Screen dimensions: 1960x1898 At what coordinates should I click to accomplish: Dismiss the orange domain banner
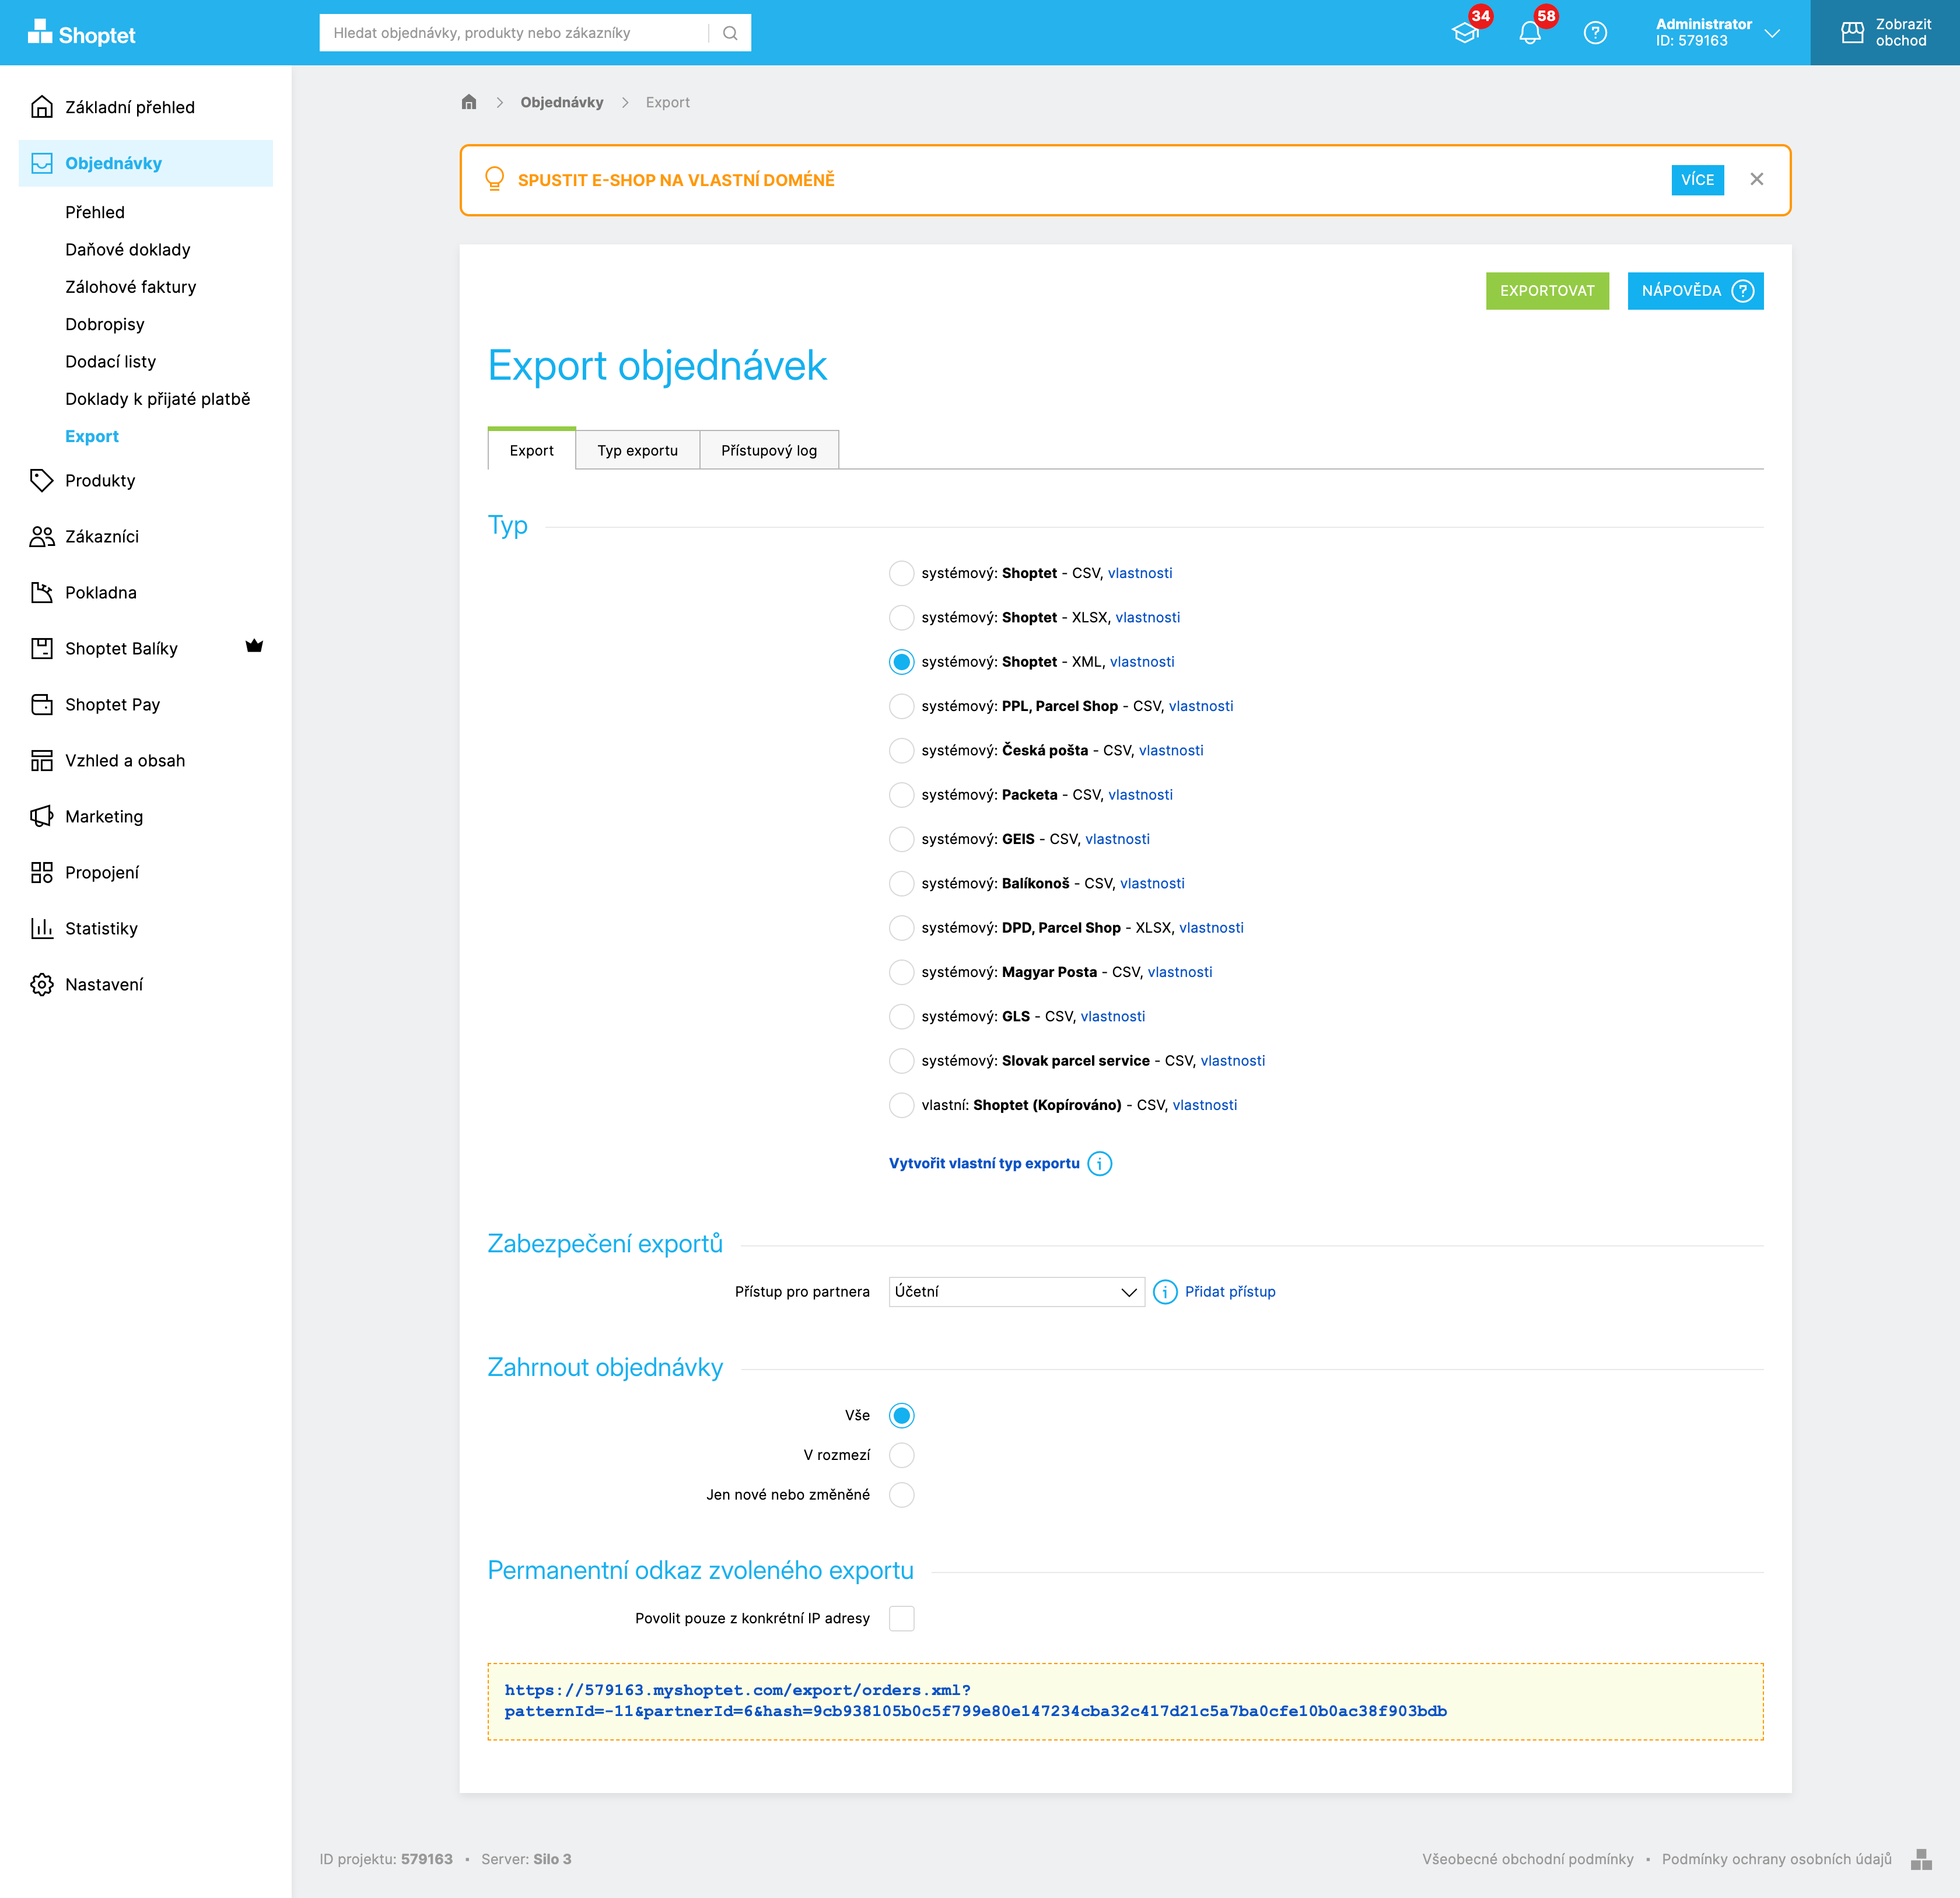(x=1756, y=179)
